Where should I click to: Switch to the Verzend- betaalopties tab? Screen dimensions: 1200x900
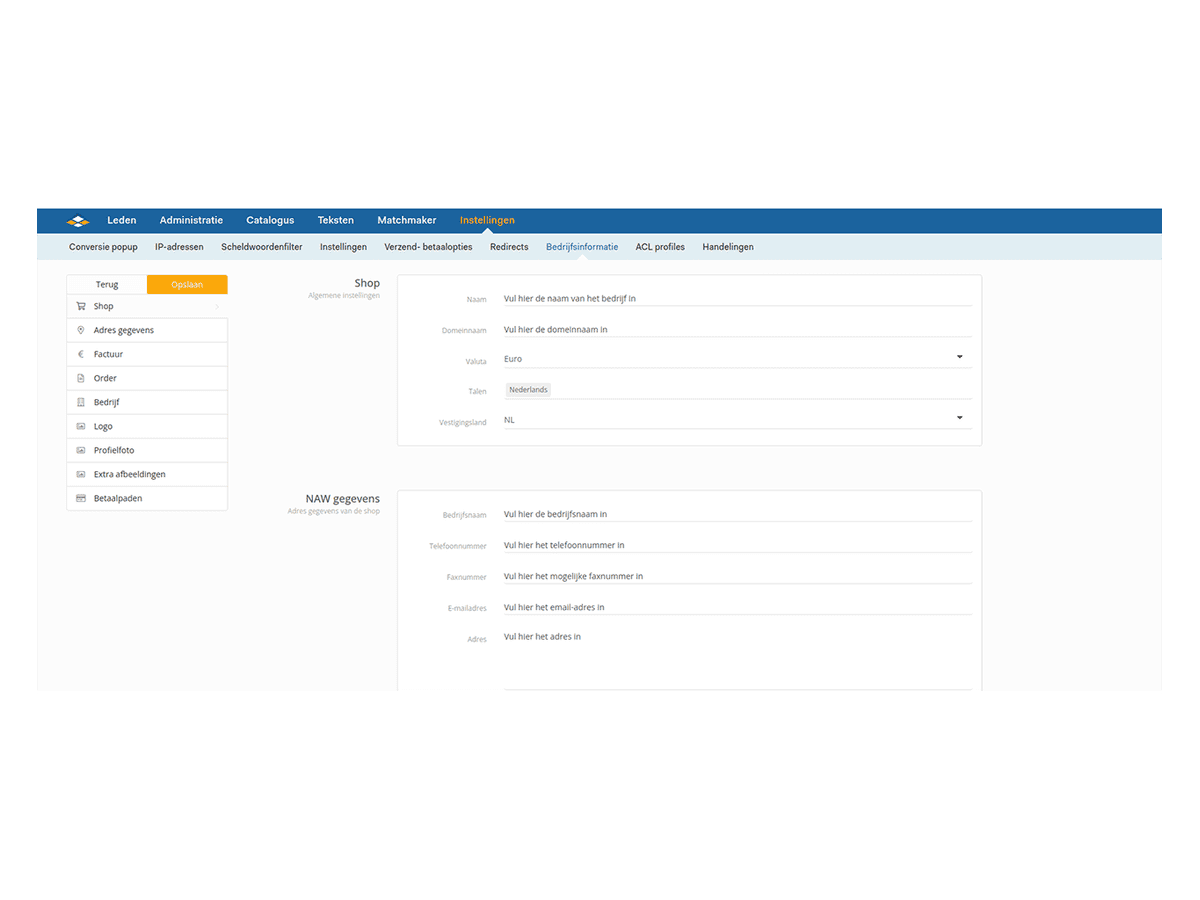(428, 247)
